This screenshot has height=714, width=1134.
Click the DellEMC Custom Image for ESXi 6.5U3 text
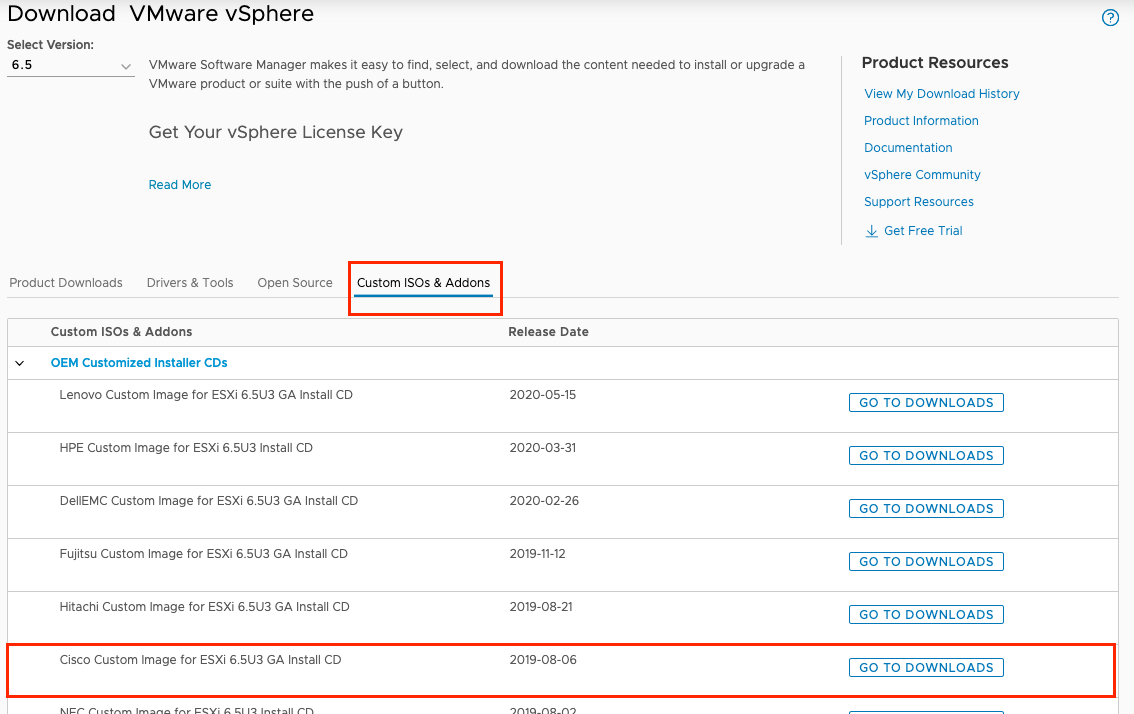click(x=208, y=501)
